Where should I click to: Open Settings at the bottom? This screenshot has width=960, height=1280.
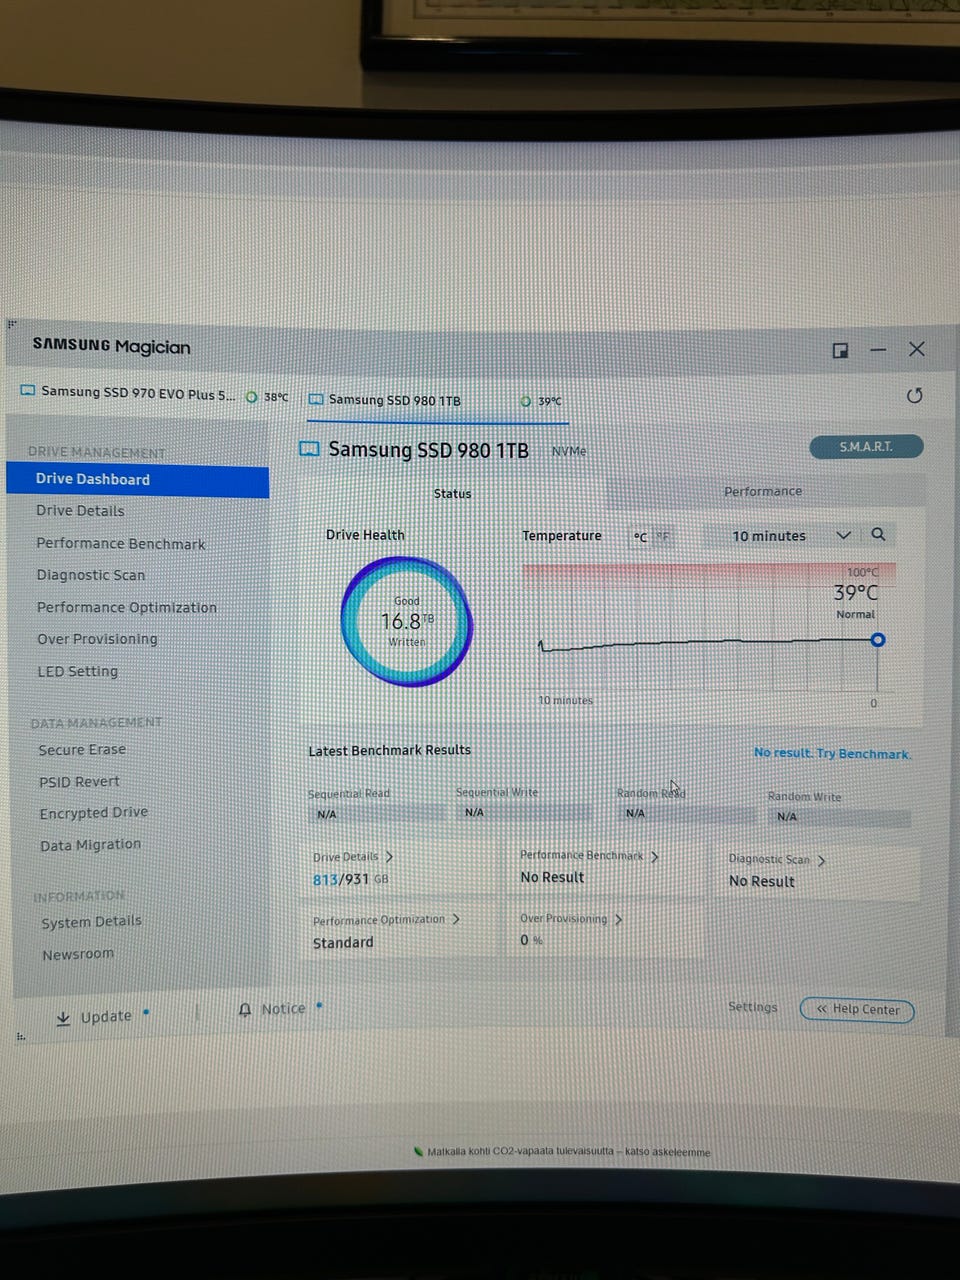coord(752,1007)
